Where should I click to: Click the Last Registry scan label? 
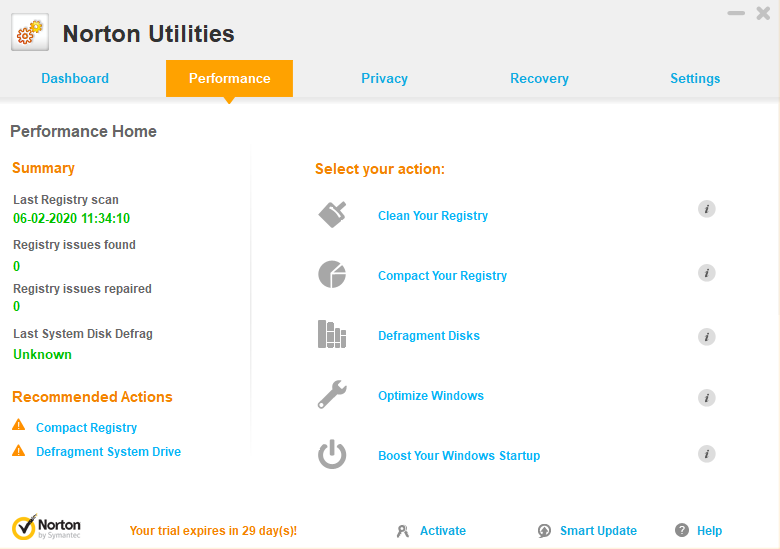click(66, 200)
